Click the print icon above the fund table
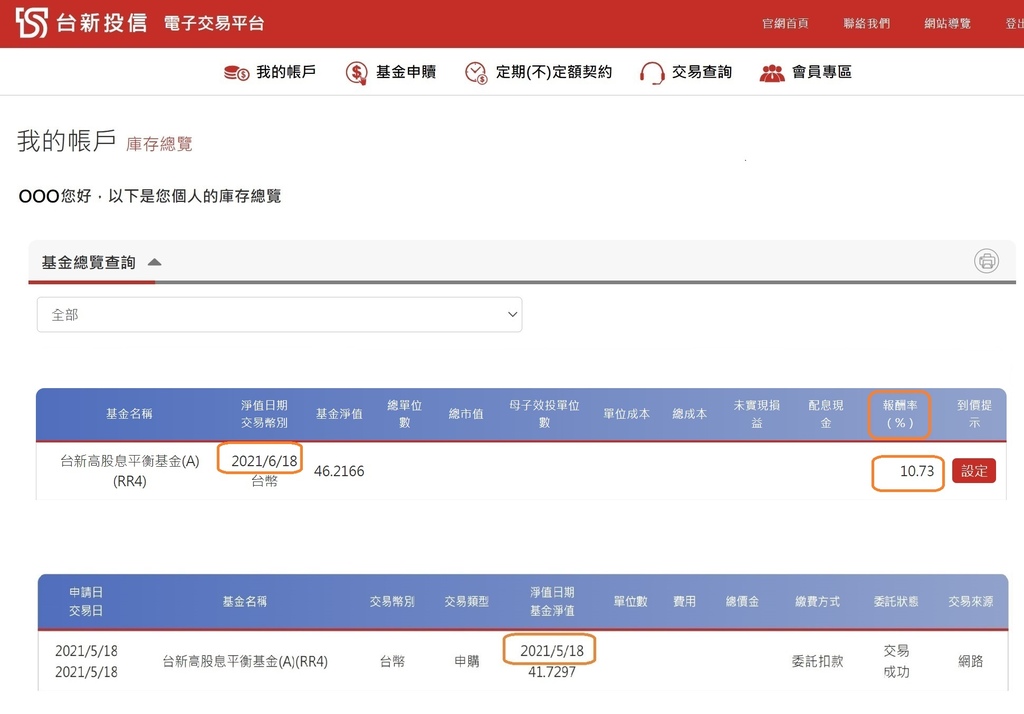Screen dimensions: 1024x714 tap(986, 261)
